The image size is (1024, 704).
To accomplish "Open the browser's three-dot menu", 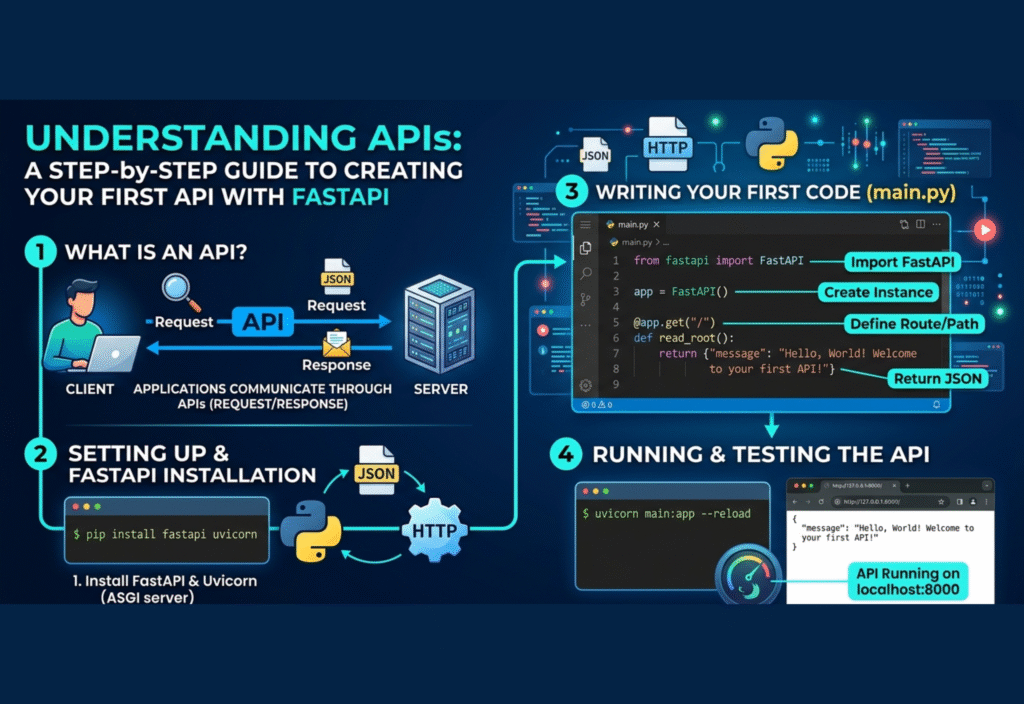I will point(986,502).
